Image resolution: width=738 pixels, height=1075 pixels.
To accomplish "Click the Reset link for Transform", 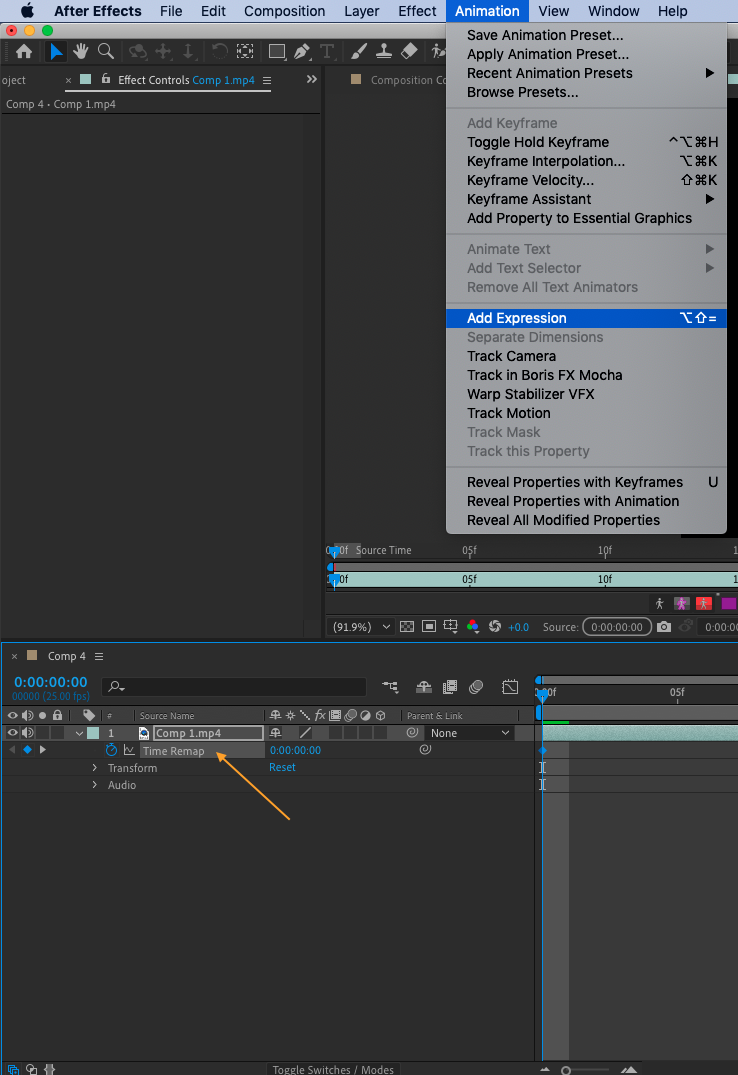I will click(x=282, y=767).
